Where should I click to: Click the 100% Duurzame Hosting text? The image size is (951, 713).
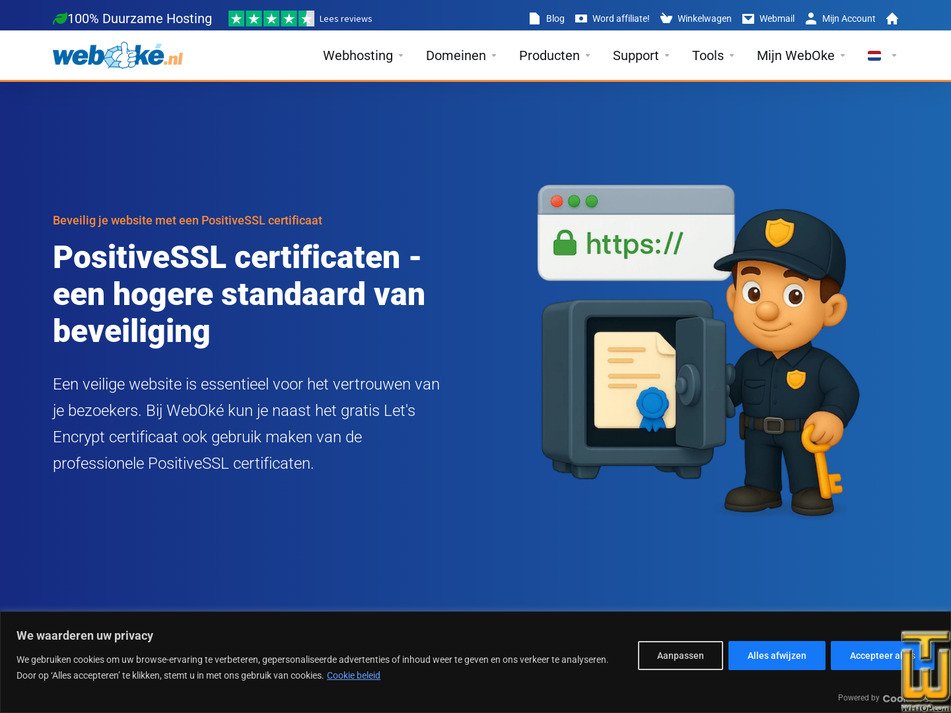click(140, 19)
